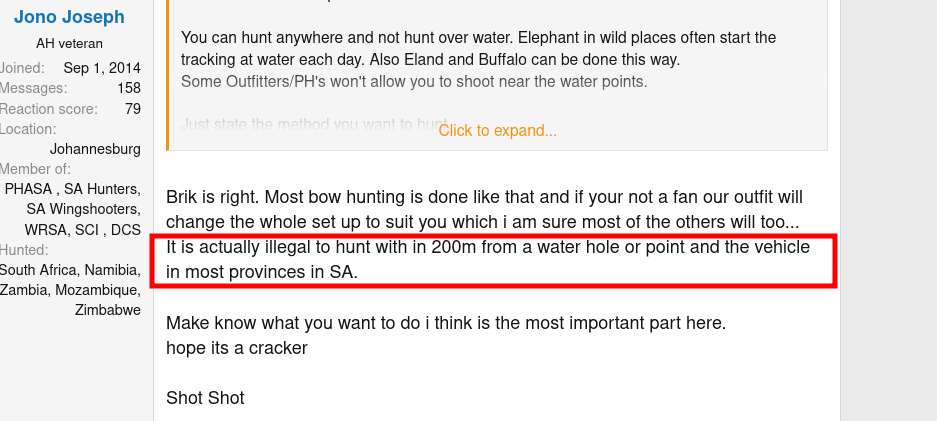Image resolution: width=937 pixels, height=421 pixels.
Task: Click the South Africa, Namibia hunted countries text
Action: coord(71,270)
